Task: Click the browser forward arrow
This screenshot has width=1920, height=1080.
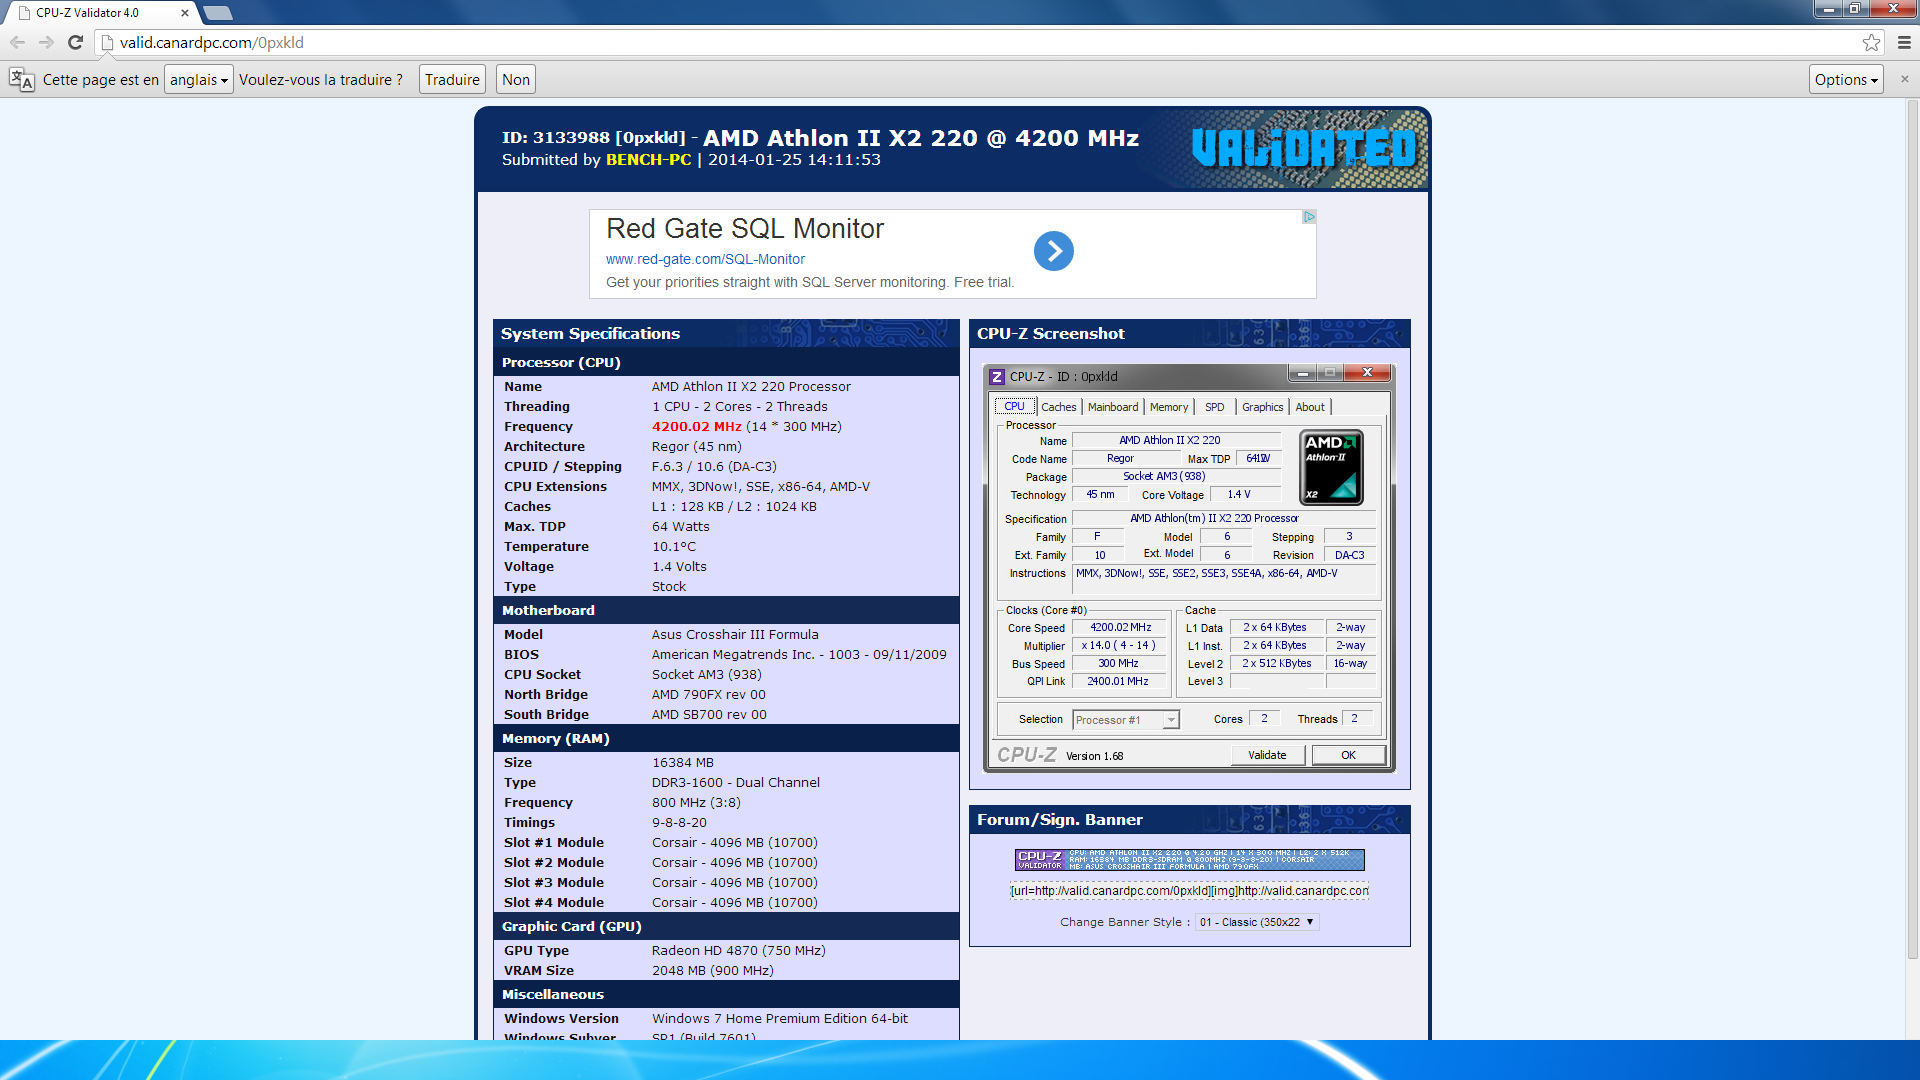Action: click(46, 42)
